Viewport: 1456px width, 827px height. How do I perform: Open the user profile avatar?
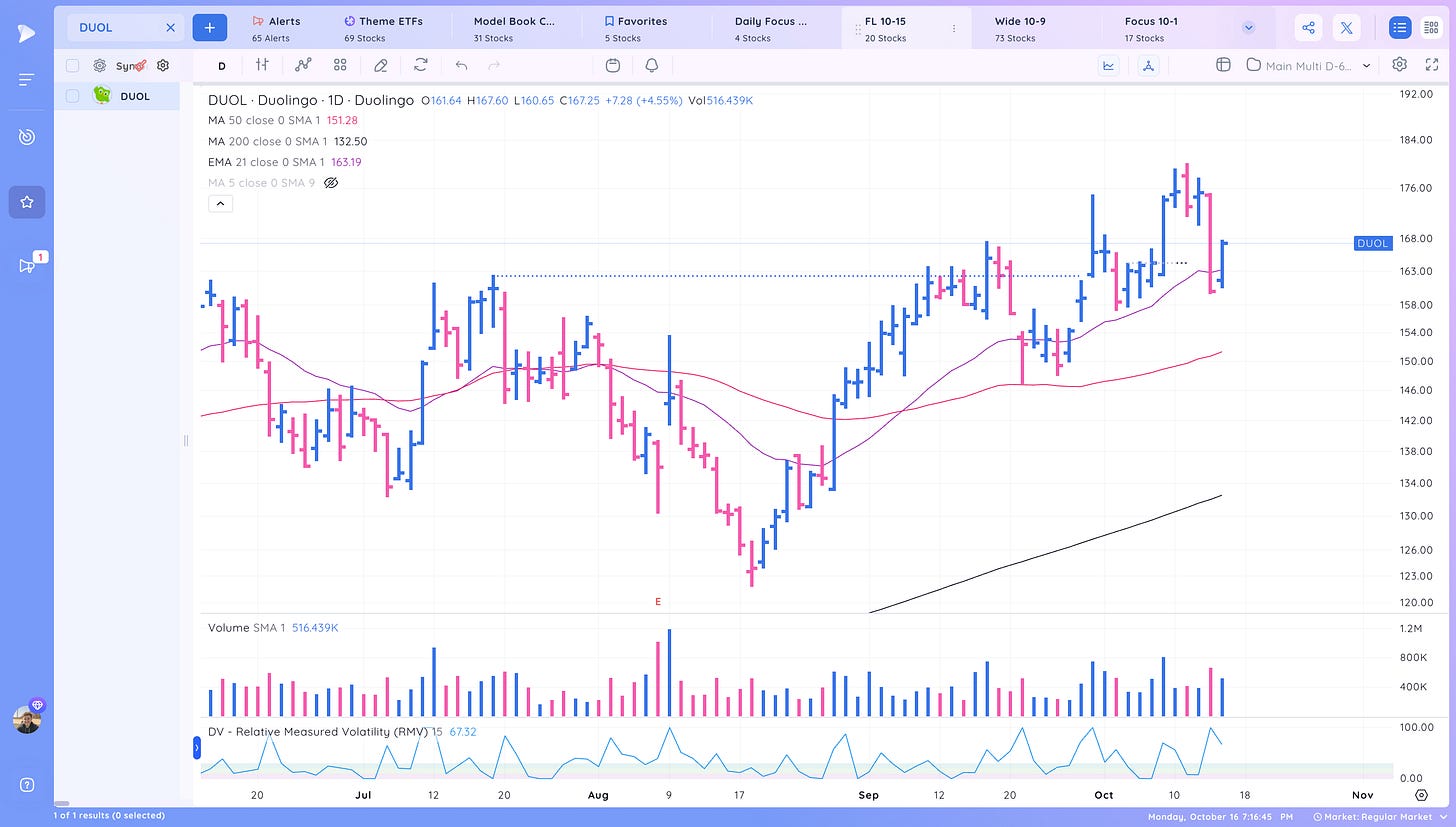(27, 719)
